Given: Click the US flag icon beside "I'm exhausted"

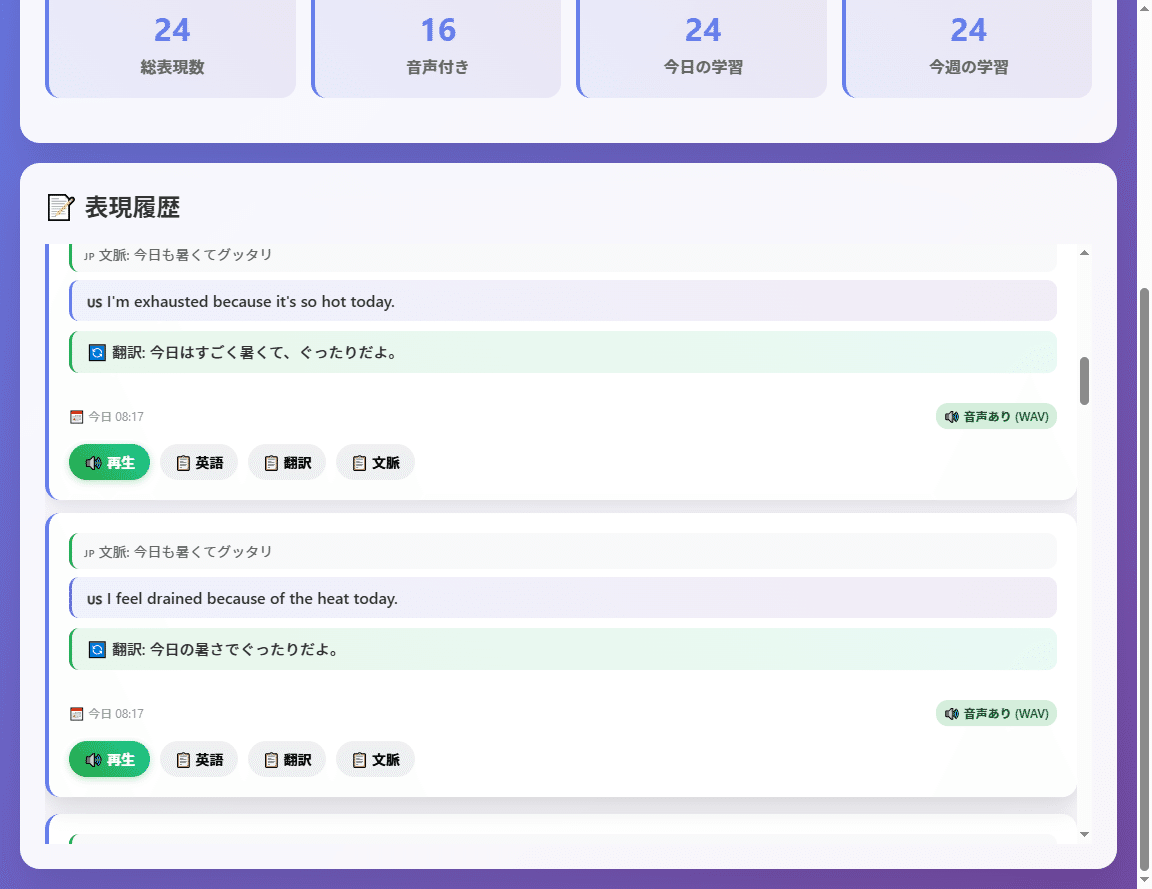Looking at the screenshot, I should pos(92,300).
